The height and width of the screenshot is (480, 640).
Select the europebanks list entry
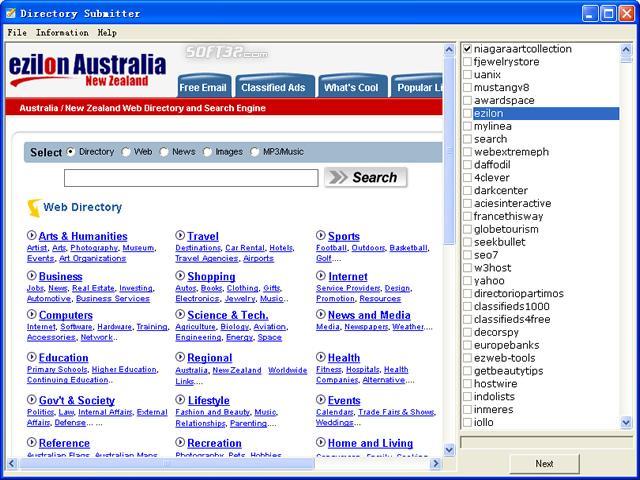(507, 345)
